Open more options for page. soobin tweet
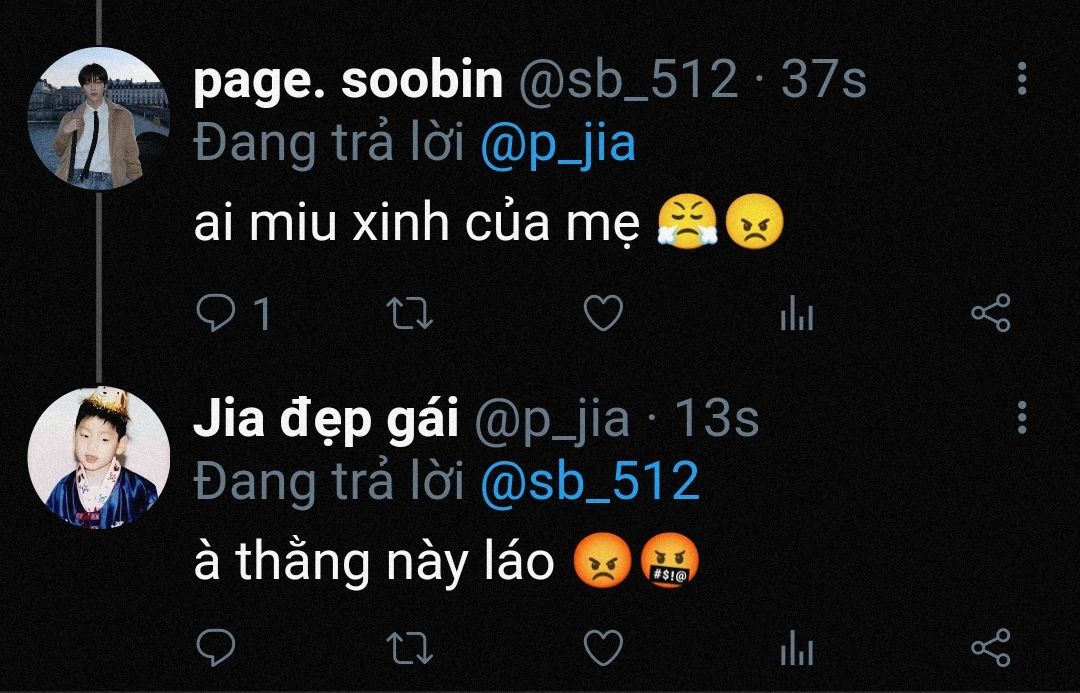Viewport: 1080px width, 693px height. point(1022,79)
